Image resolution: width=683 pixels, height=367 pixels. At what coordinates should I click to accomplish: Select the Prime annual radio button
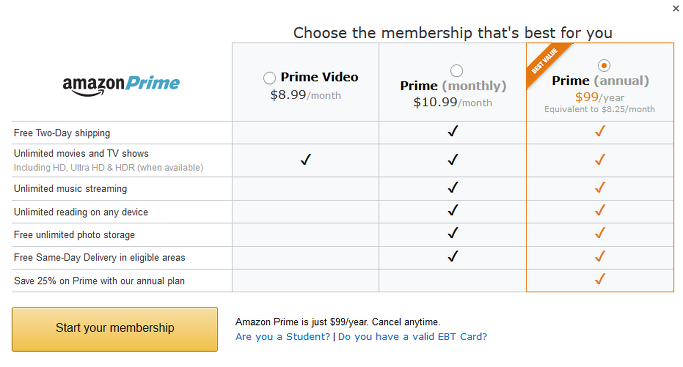click(x=604, y=66)
